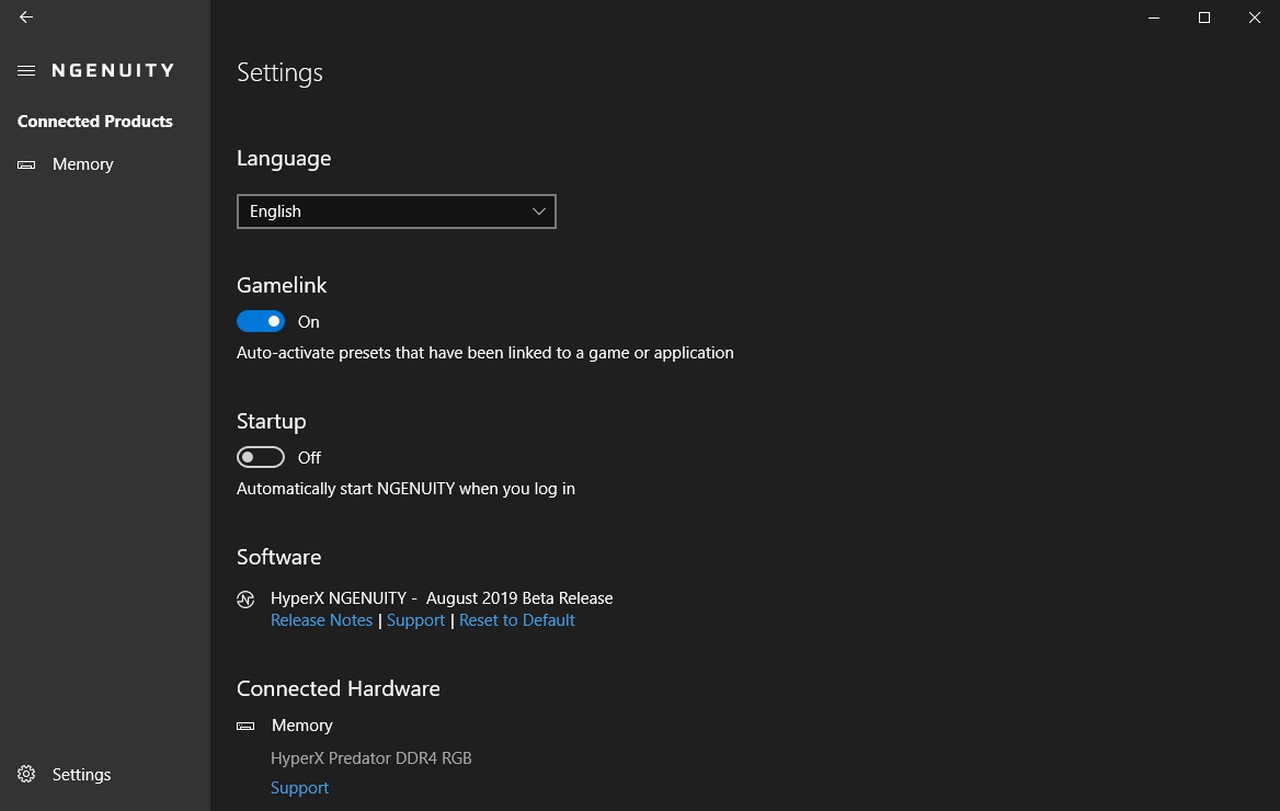Click the Gamelink section heading
1280x811 pixels.
tap(282, 285)
